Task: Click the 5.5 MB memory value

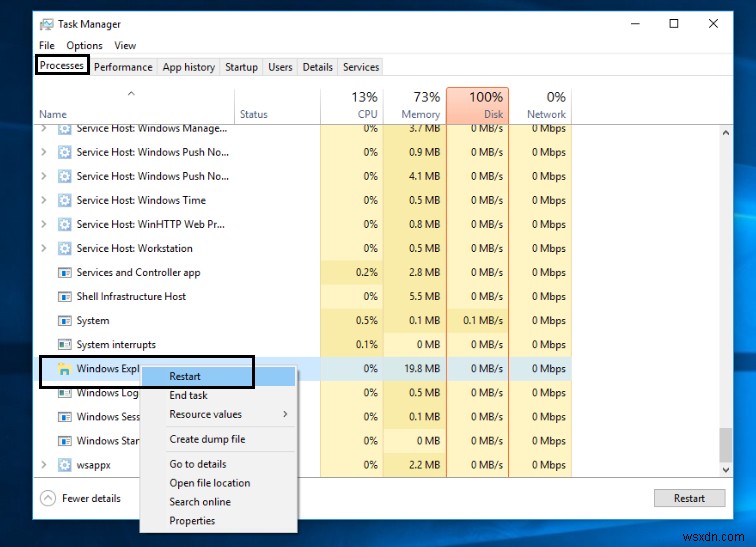Action: [424, 296]
